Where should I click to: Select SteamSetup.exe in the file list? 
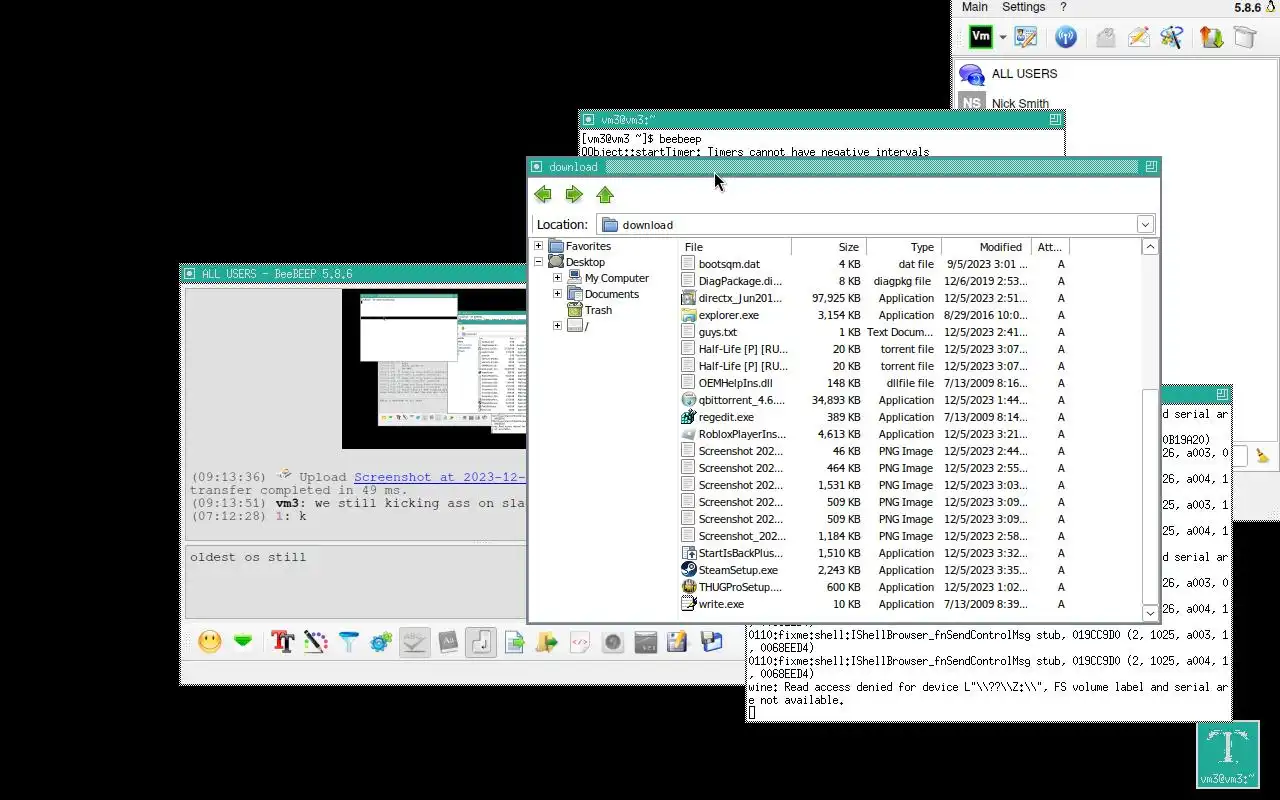click(x=738, y=570)
